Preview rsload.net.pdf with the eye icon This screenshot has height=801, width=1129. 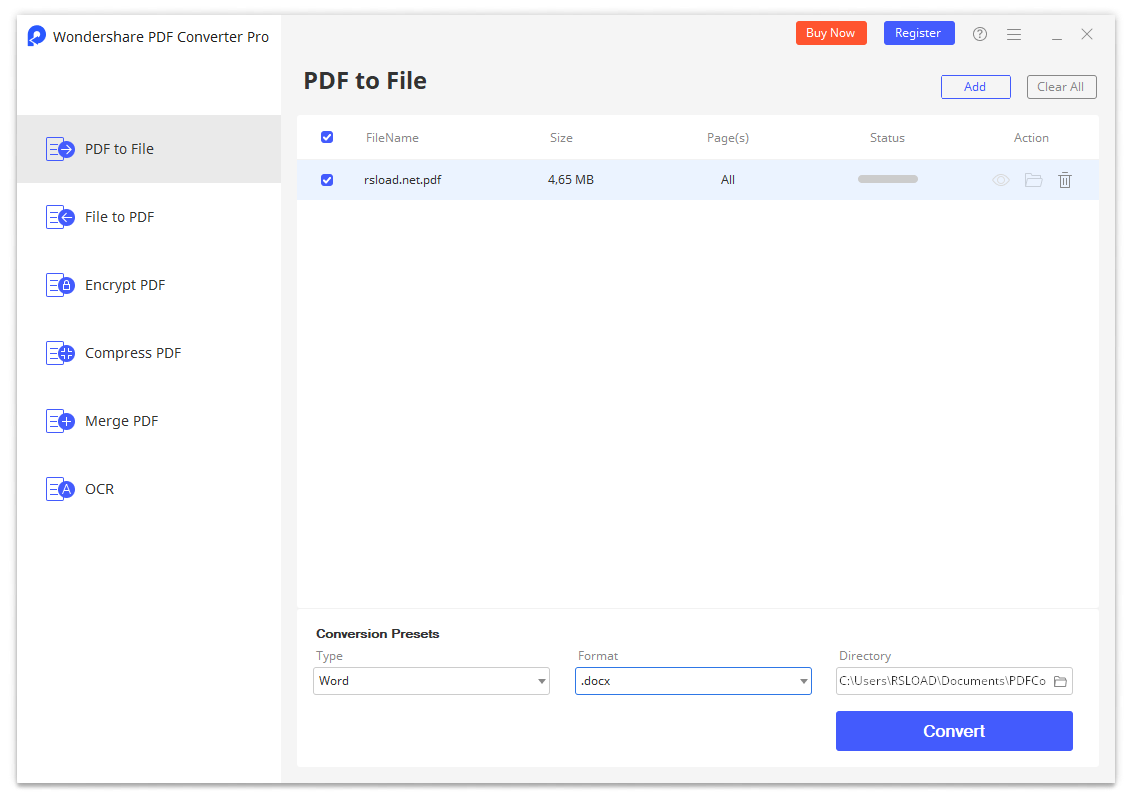pos(1001,180)
